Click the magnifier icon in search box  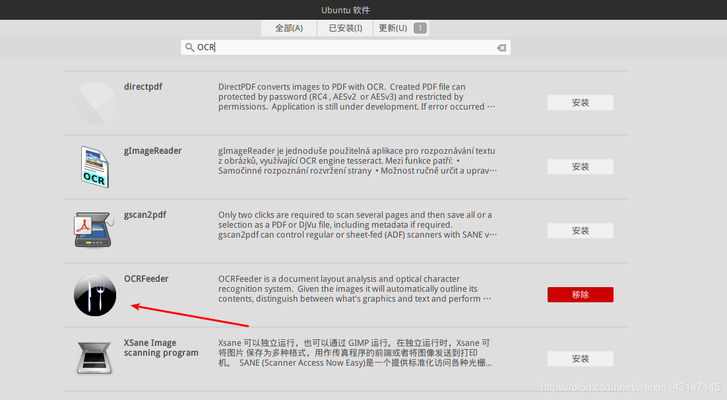click(189, 47)
